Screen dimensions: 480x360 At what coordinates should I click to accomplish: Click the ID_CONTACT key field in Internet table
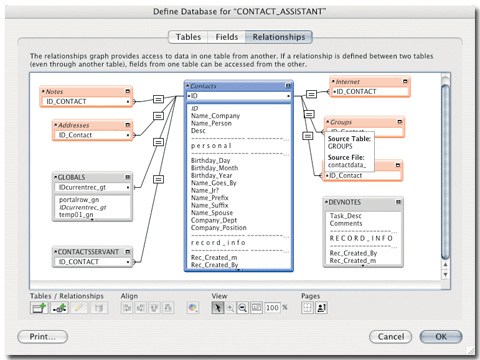(370, 92)
